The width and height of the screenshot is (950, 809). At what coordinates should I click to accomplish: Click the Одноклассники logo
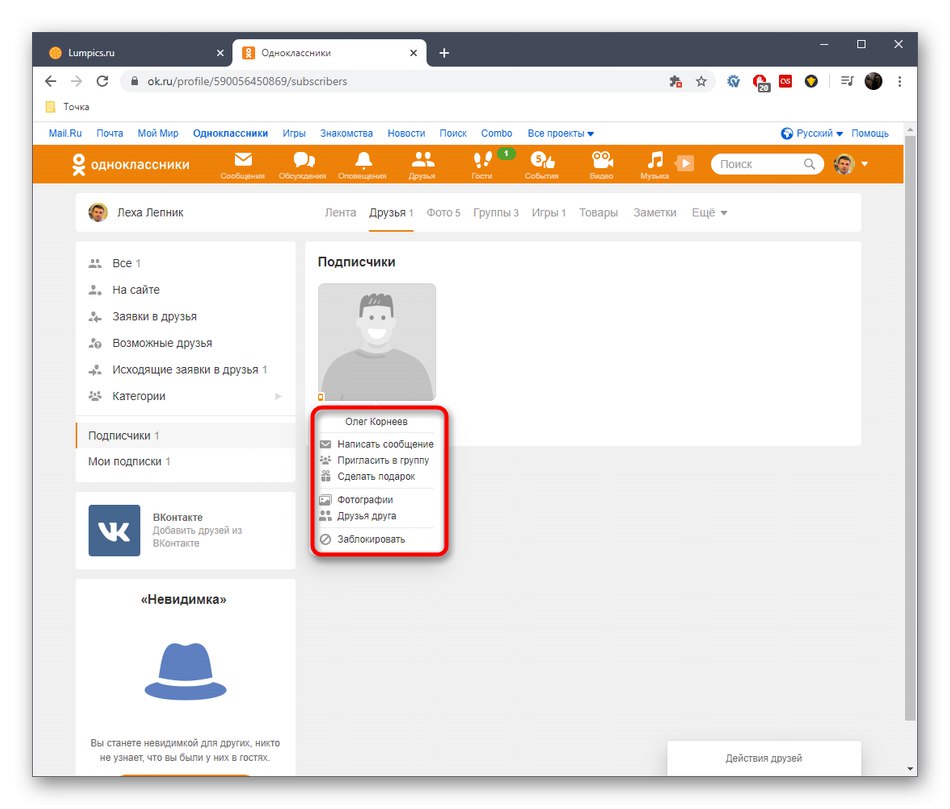tap(131, 164)
